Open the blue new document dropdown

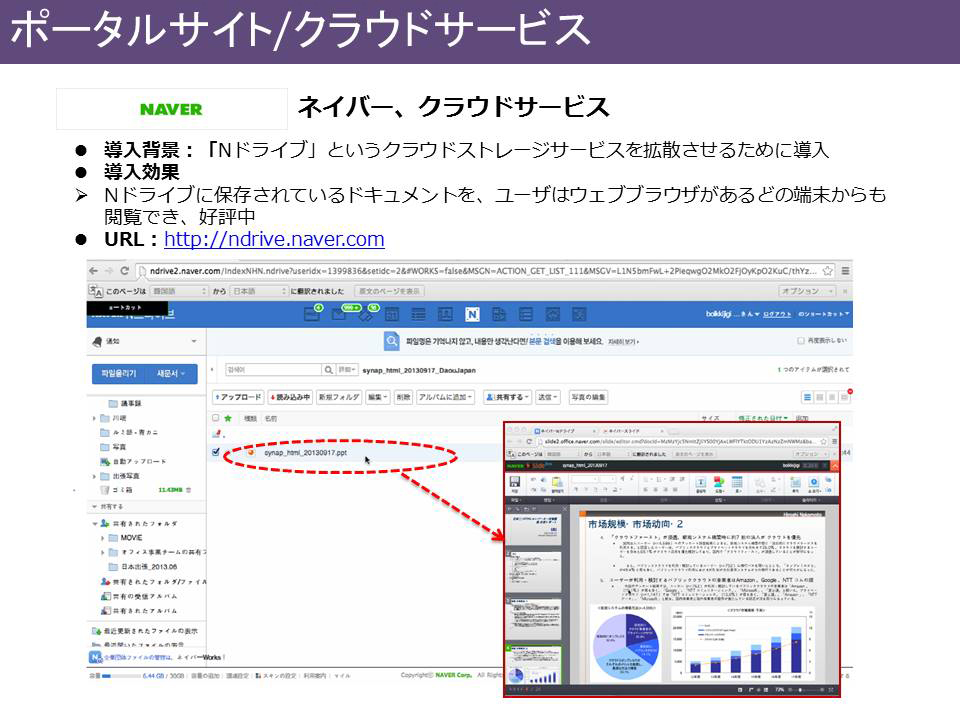click(171, 373)
